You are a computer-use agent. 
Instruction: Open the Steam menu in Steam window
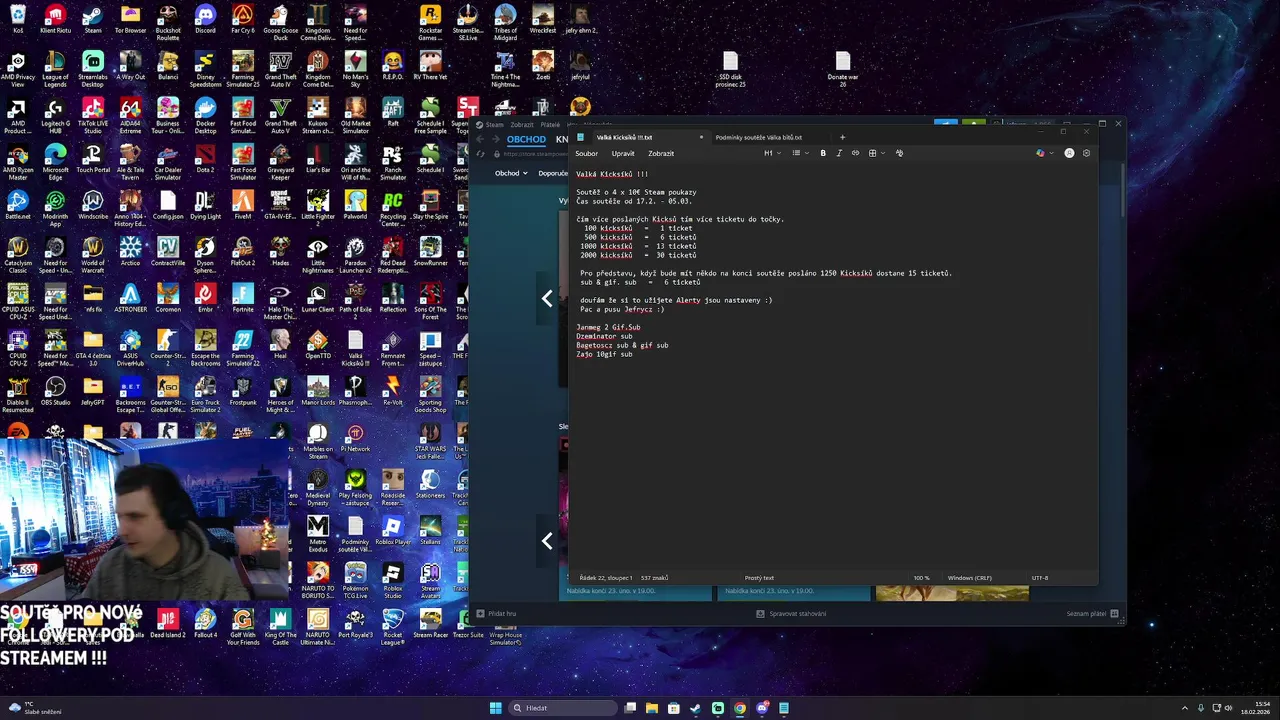pyautogui.click(x=494, y=125)
